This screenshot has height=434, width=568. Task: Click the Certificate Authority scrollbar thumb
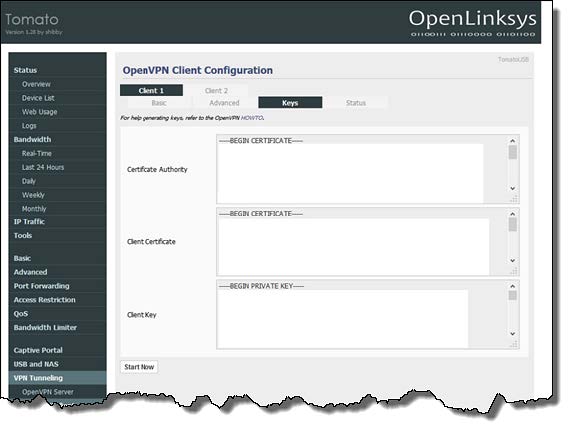(x=513, y=152)
